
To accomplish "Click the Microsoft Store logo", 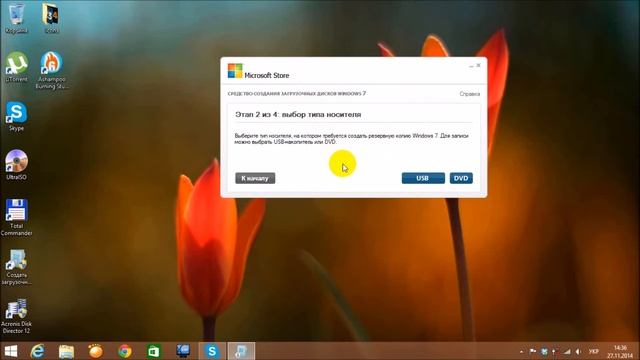I will (x=235, y=71).
